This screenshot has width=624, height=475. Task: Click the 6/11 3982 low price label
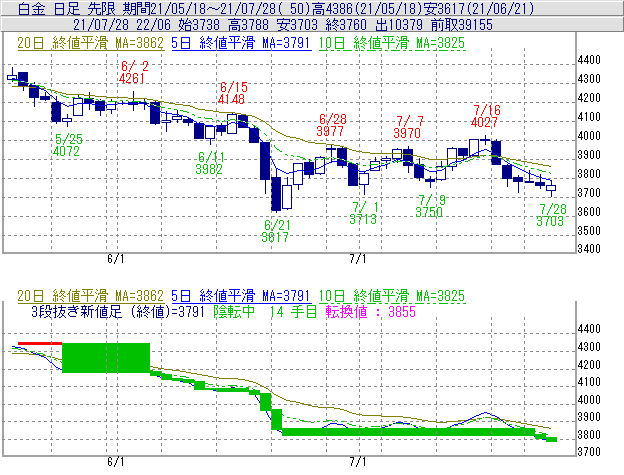coord(211,163)
